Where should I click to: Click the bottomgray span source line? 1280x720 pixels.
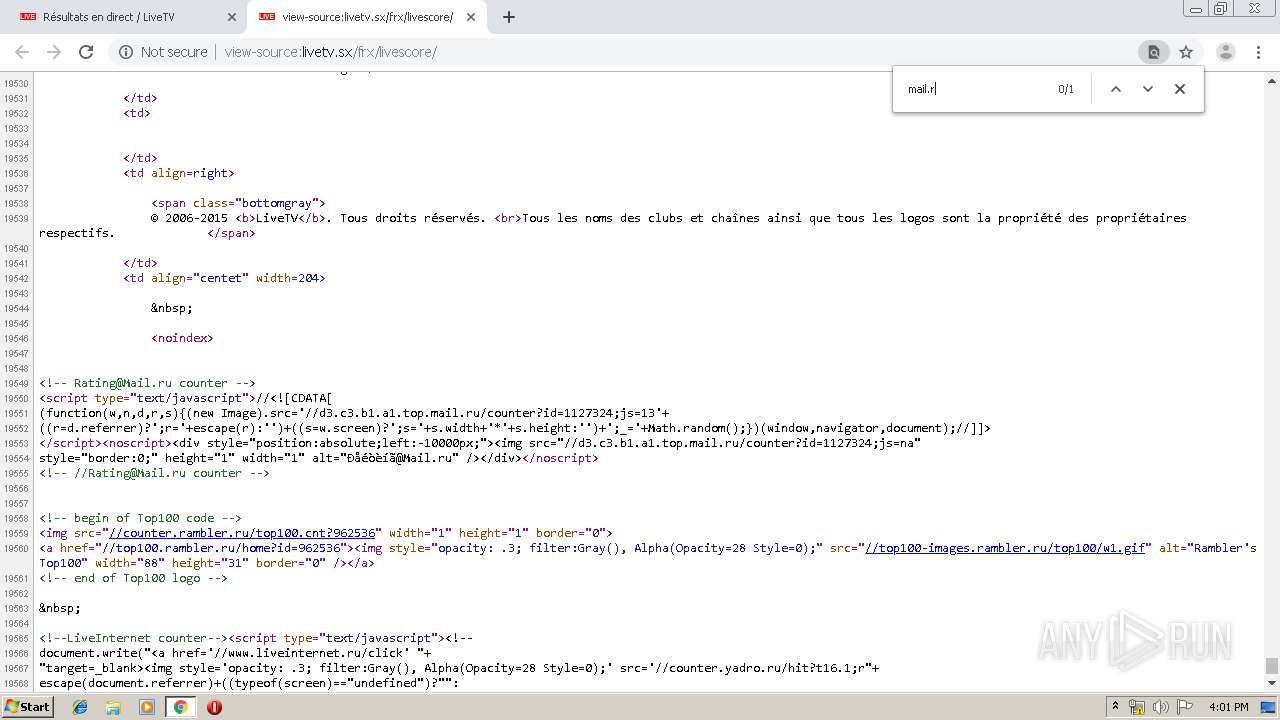[238, 203]
